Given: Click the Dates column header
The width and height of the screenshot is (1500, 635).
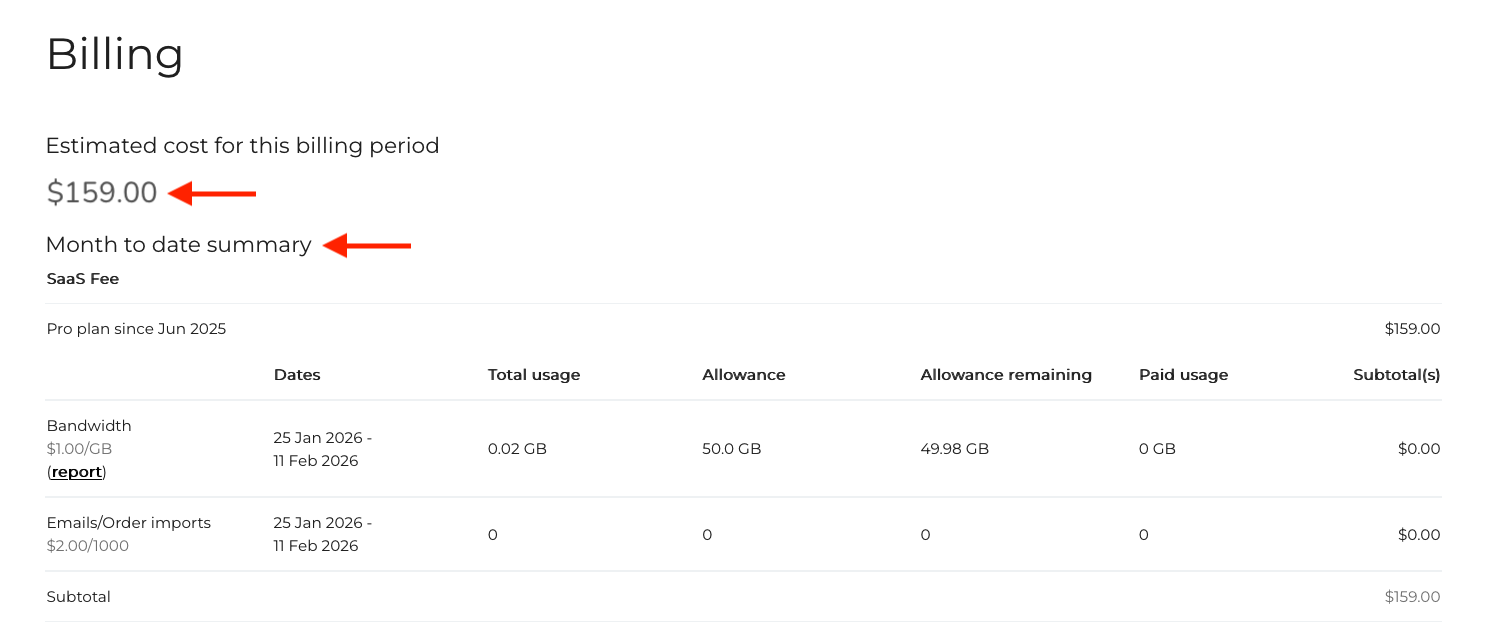Looking at the screenshot, I should click(x=297, y=375).
